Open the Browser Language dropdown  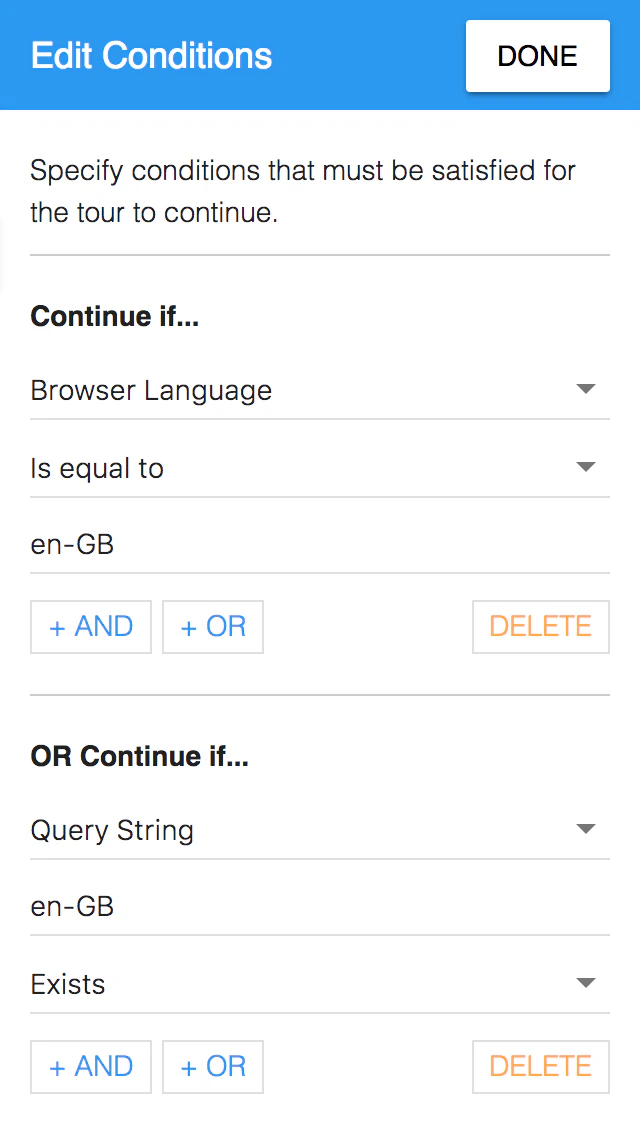pyautogui.click(x=300, y=390)
